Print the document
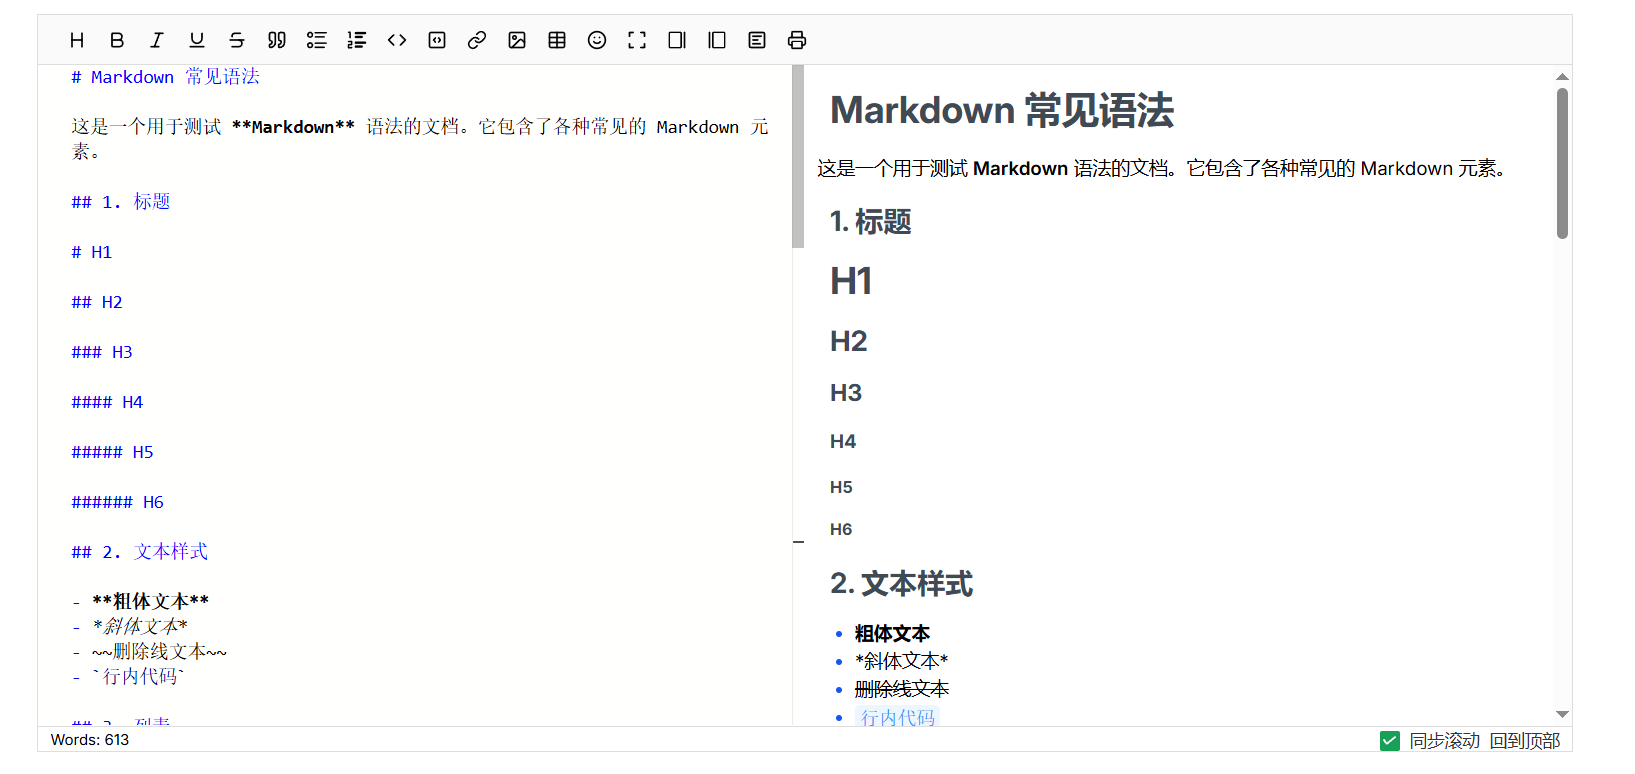 click(x=797, y=40)
